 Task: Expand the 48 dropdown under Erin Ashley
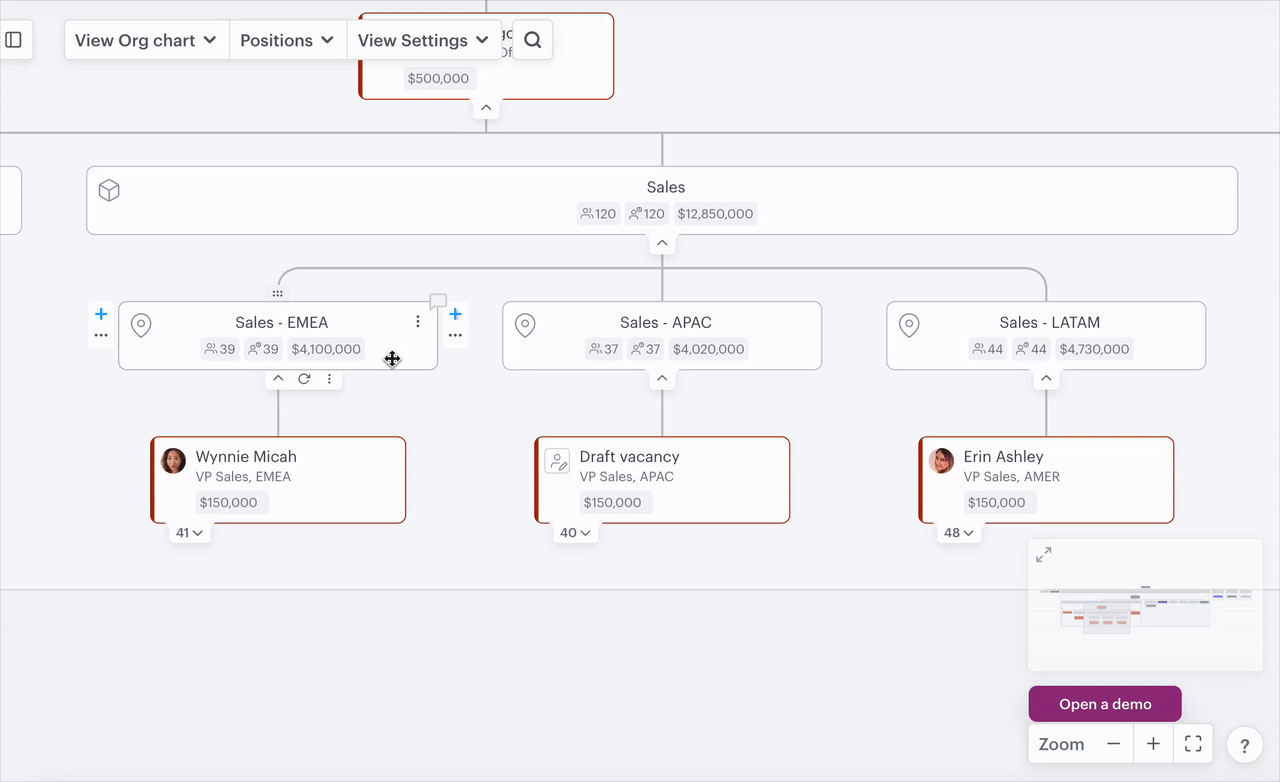959,532
